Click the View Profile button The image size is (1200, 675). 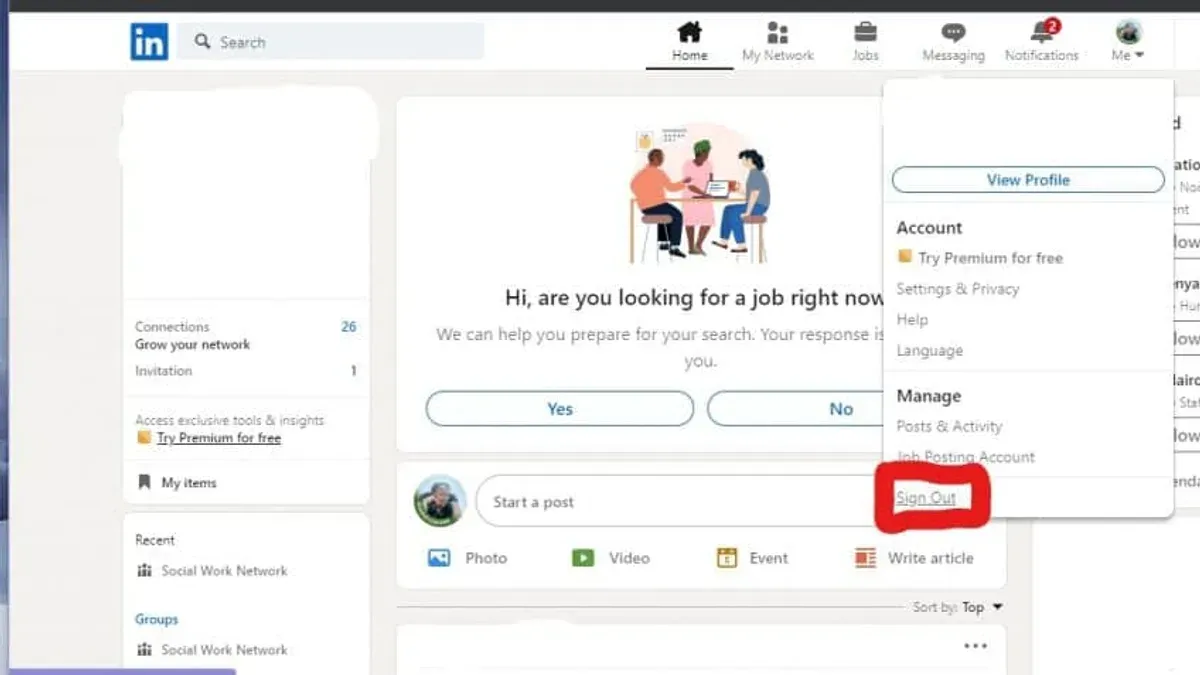(x=1028, y=180)
